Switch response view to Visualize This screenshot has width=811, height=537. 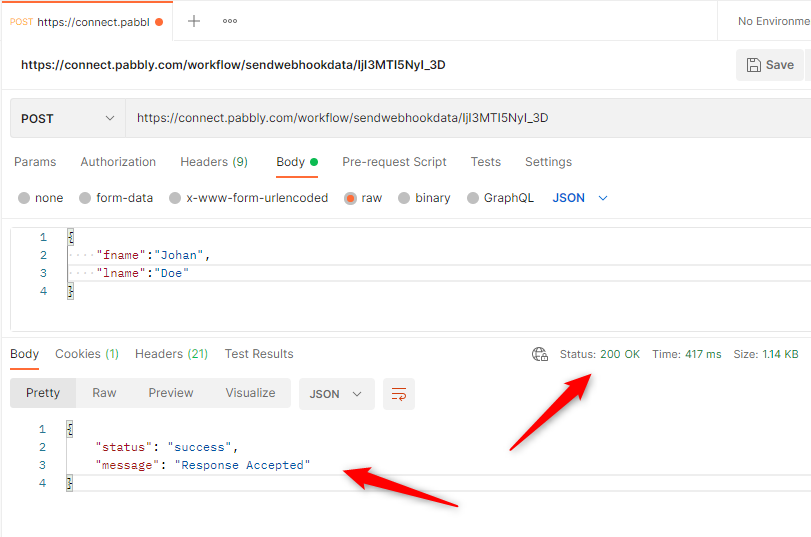(250, 393)
